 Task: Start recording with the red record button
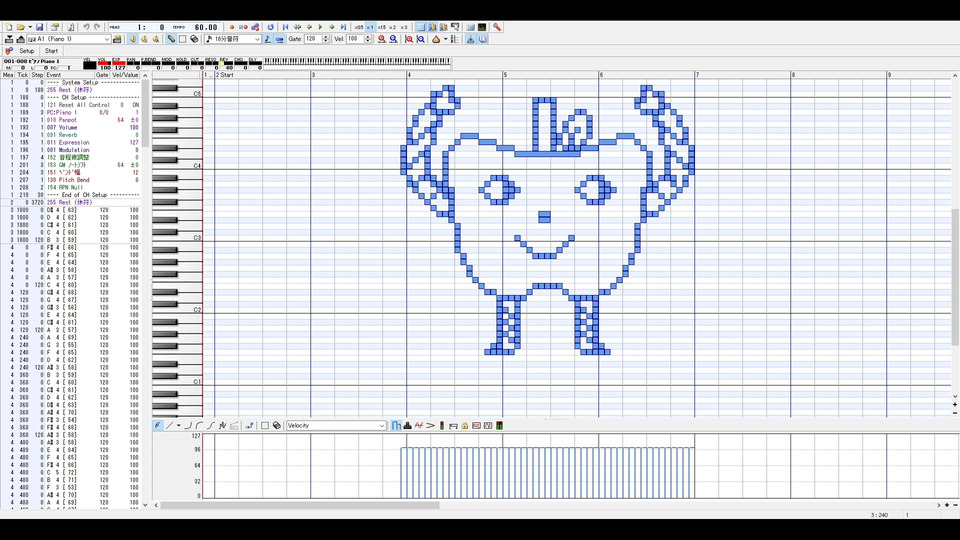pyautogui.click(x=232, y=27)
